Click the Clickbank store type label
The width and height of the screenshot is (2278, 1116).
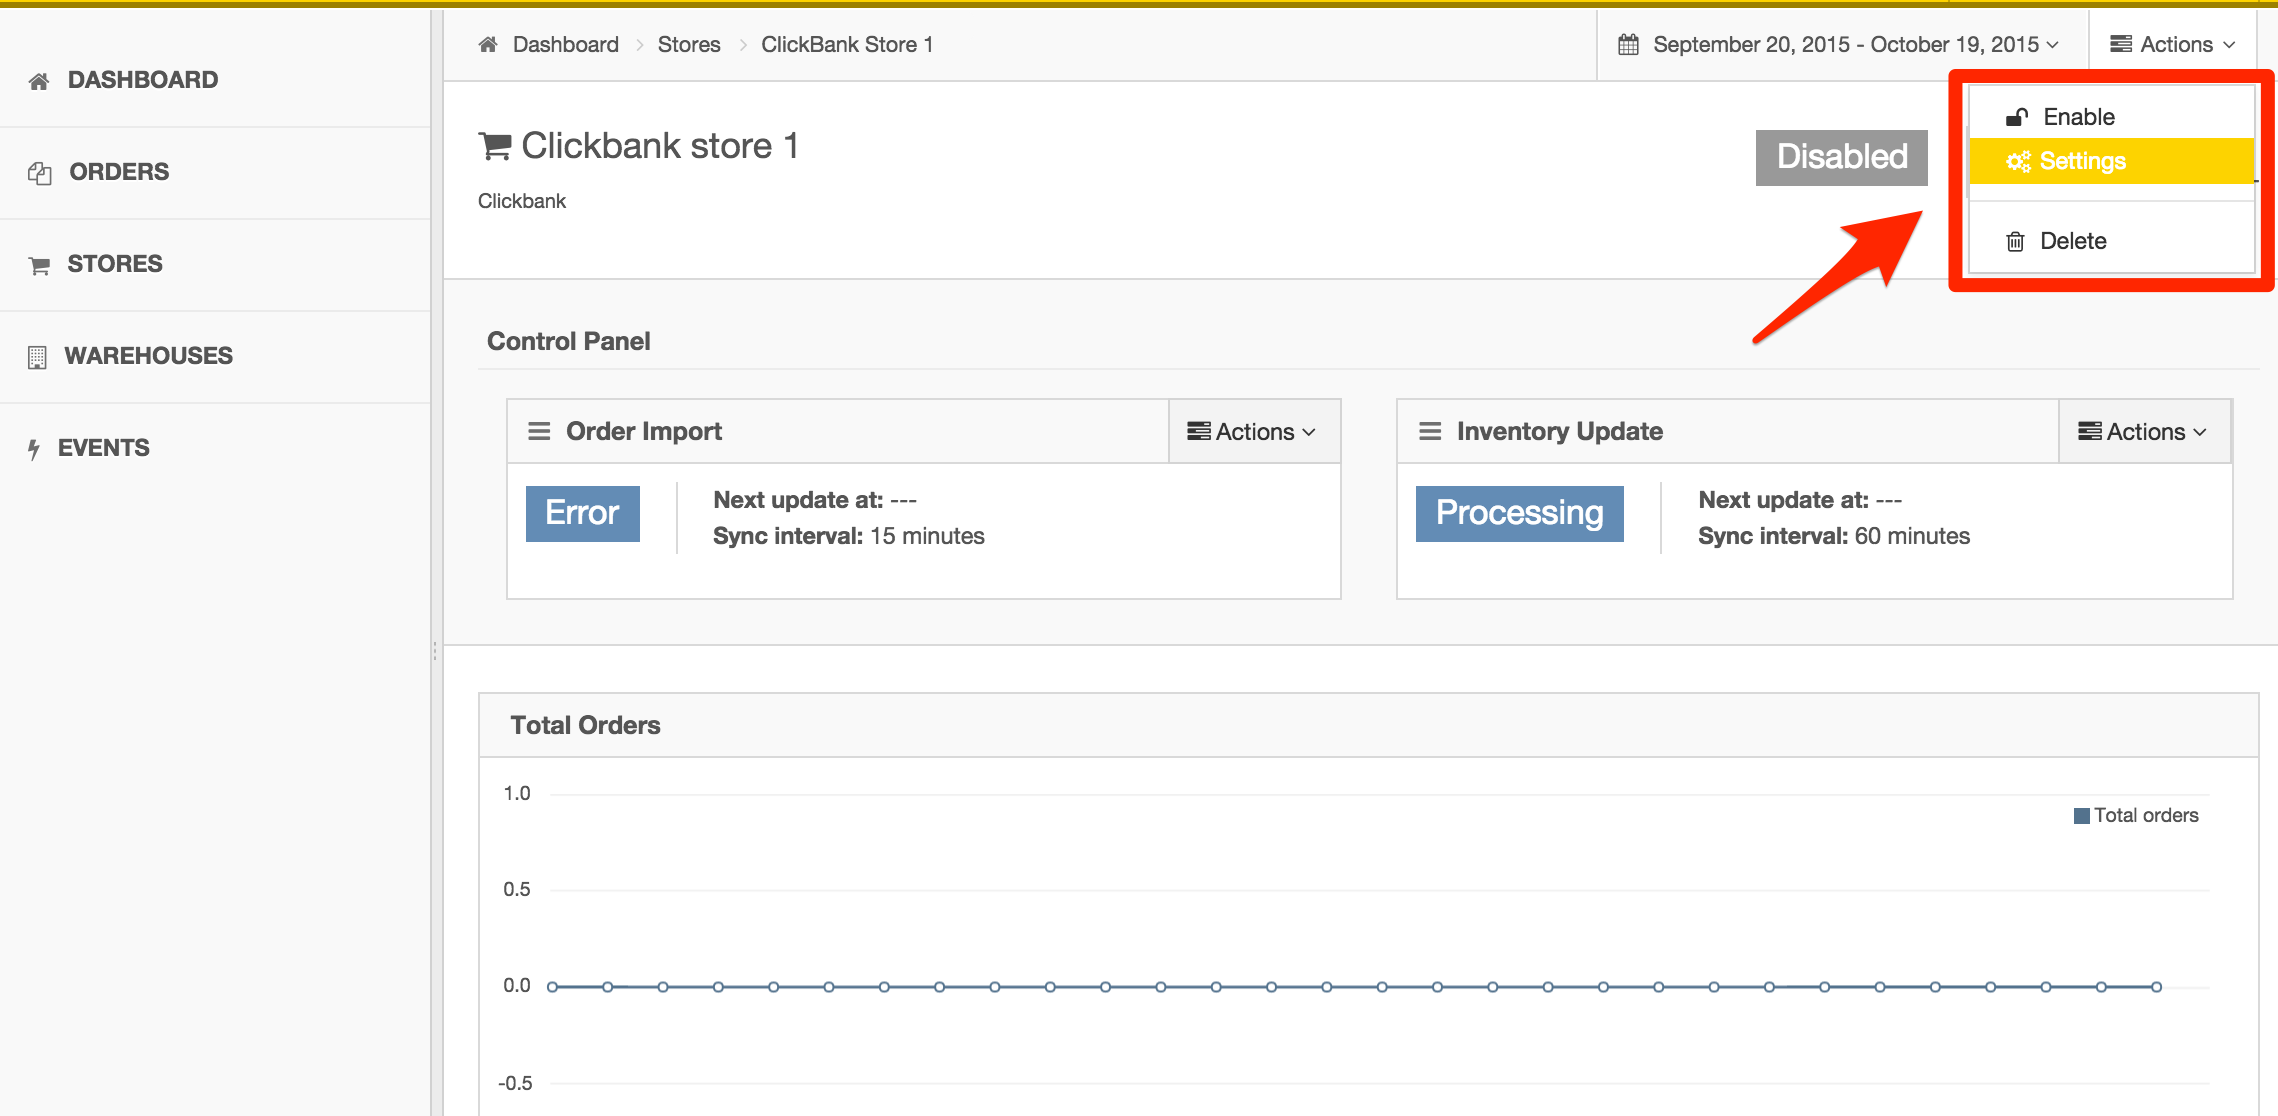(x=522, y=201)
